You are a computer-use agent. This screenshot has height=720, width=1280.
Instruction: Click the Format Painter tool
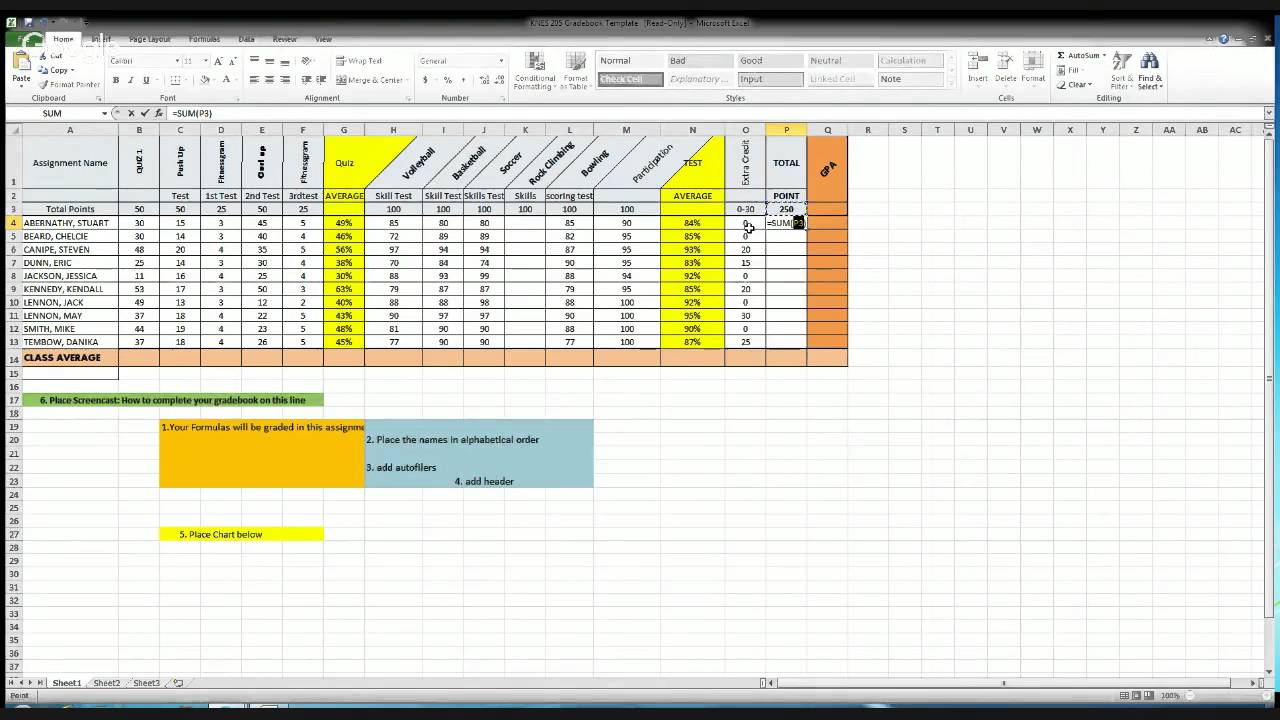tap(70, 84)
